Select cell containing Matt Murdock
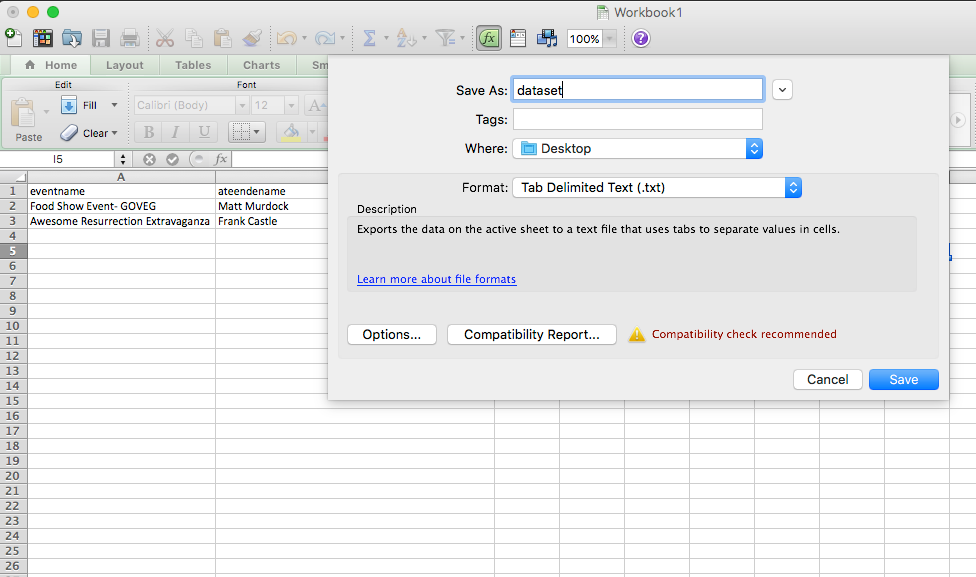 272,206
